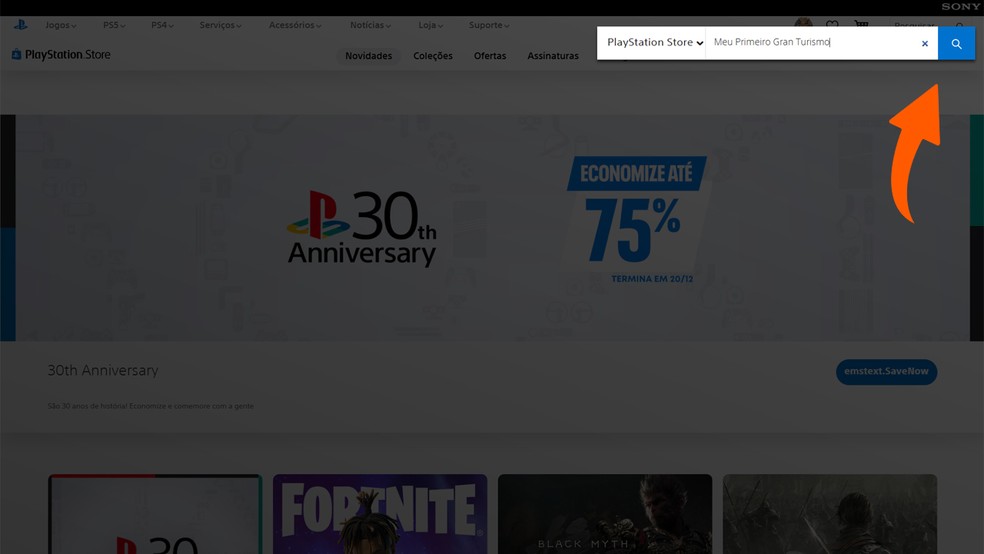Select the Ofertas tab
Image resolution: width=984 pixels, height=554 pixels.
pyautogui.click(x=490, y=56)
